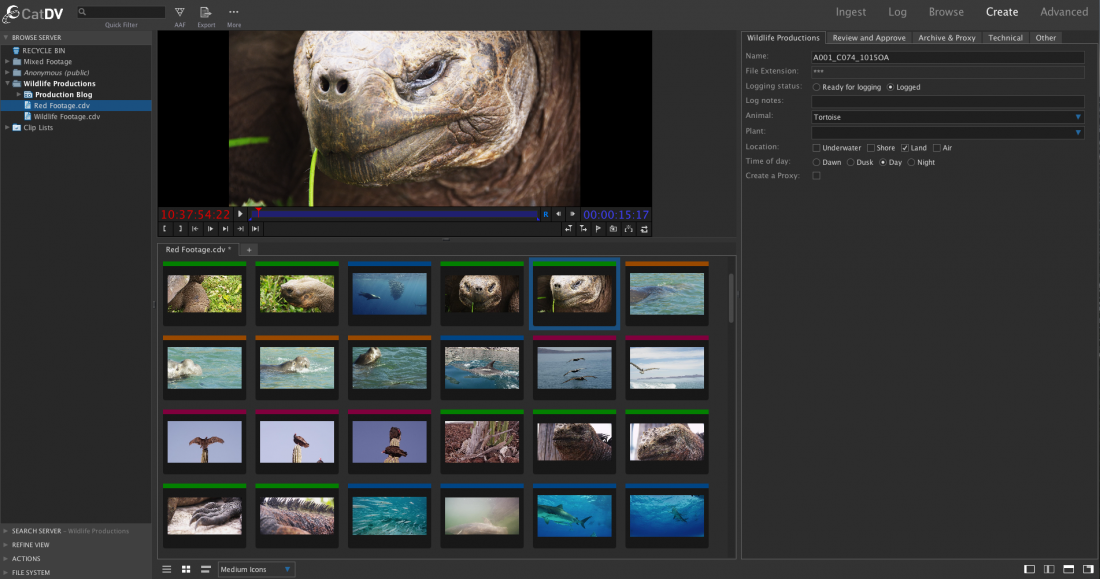Switch to the Review and Approve tab
Viewport: 1100px width, 579px height.
point(868,38)
